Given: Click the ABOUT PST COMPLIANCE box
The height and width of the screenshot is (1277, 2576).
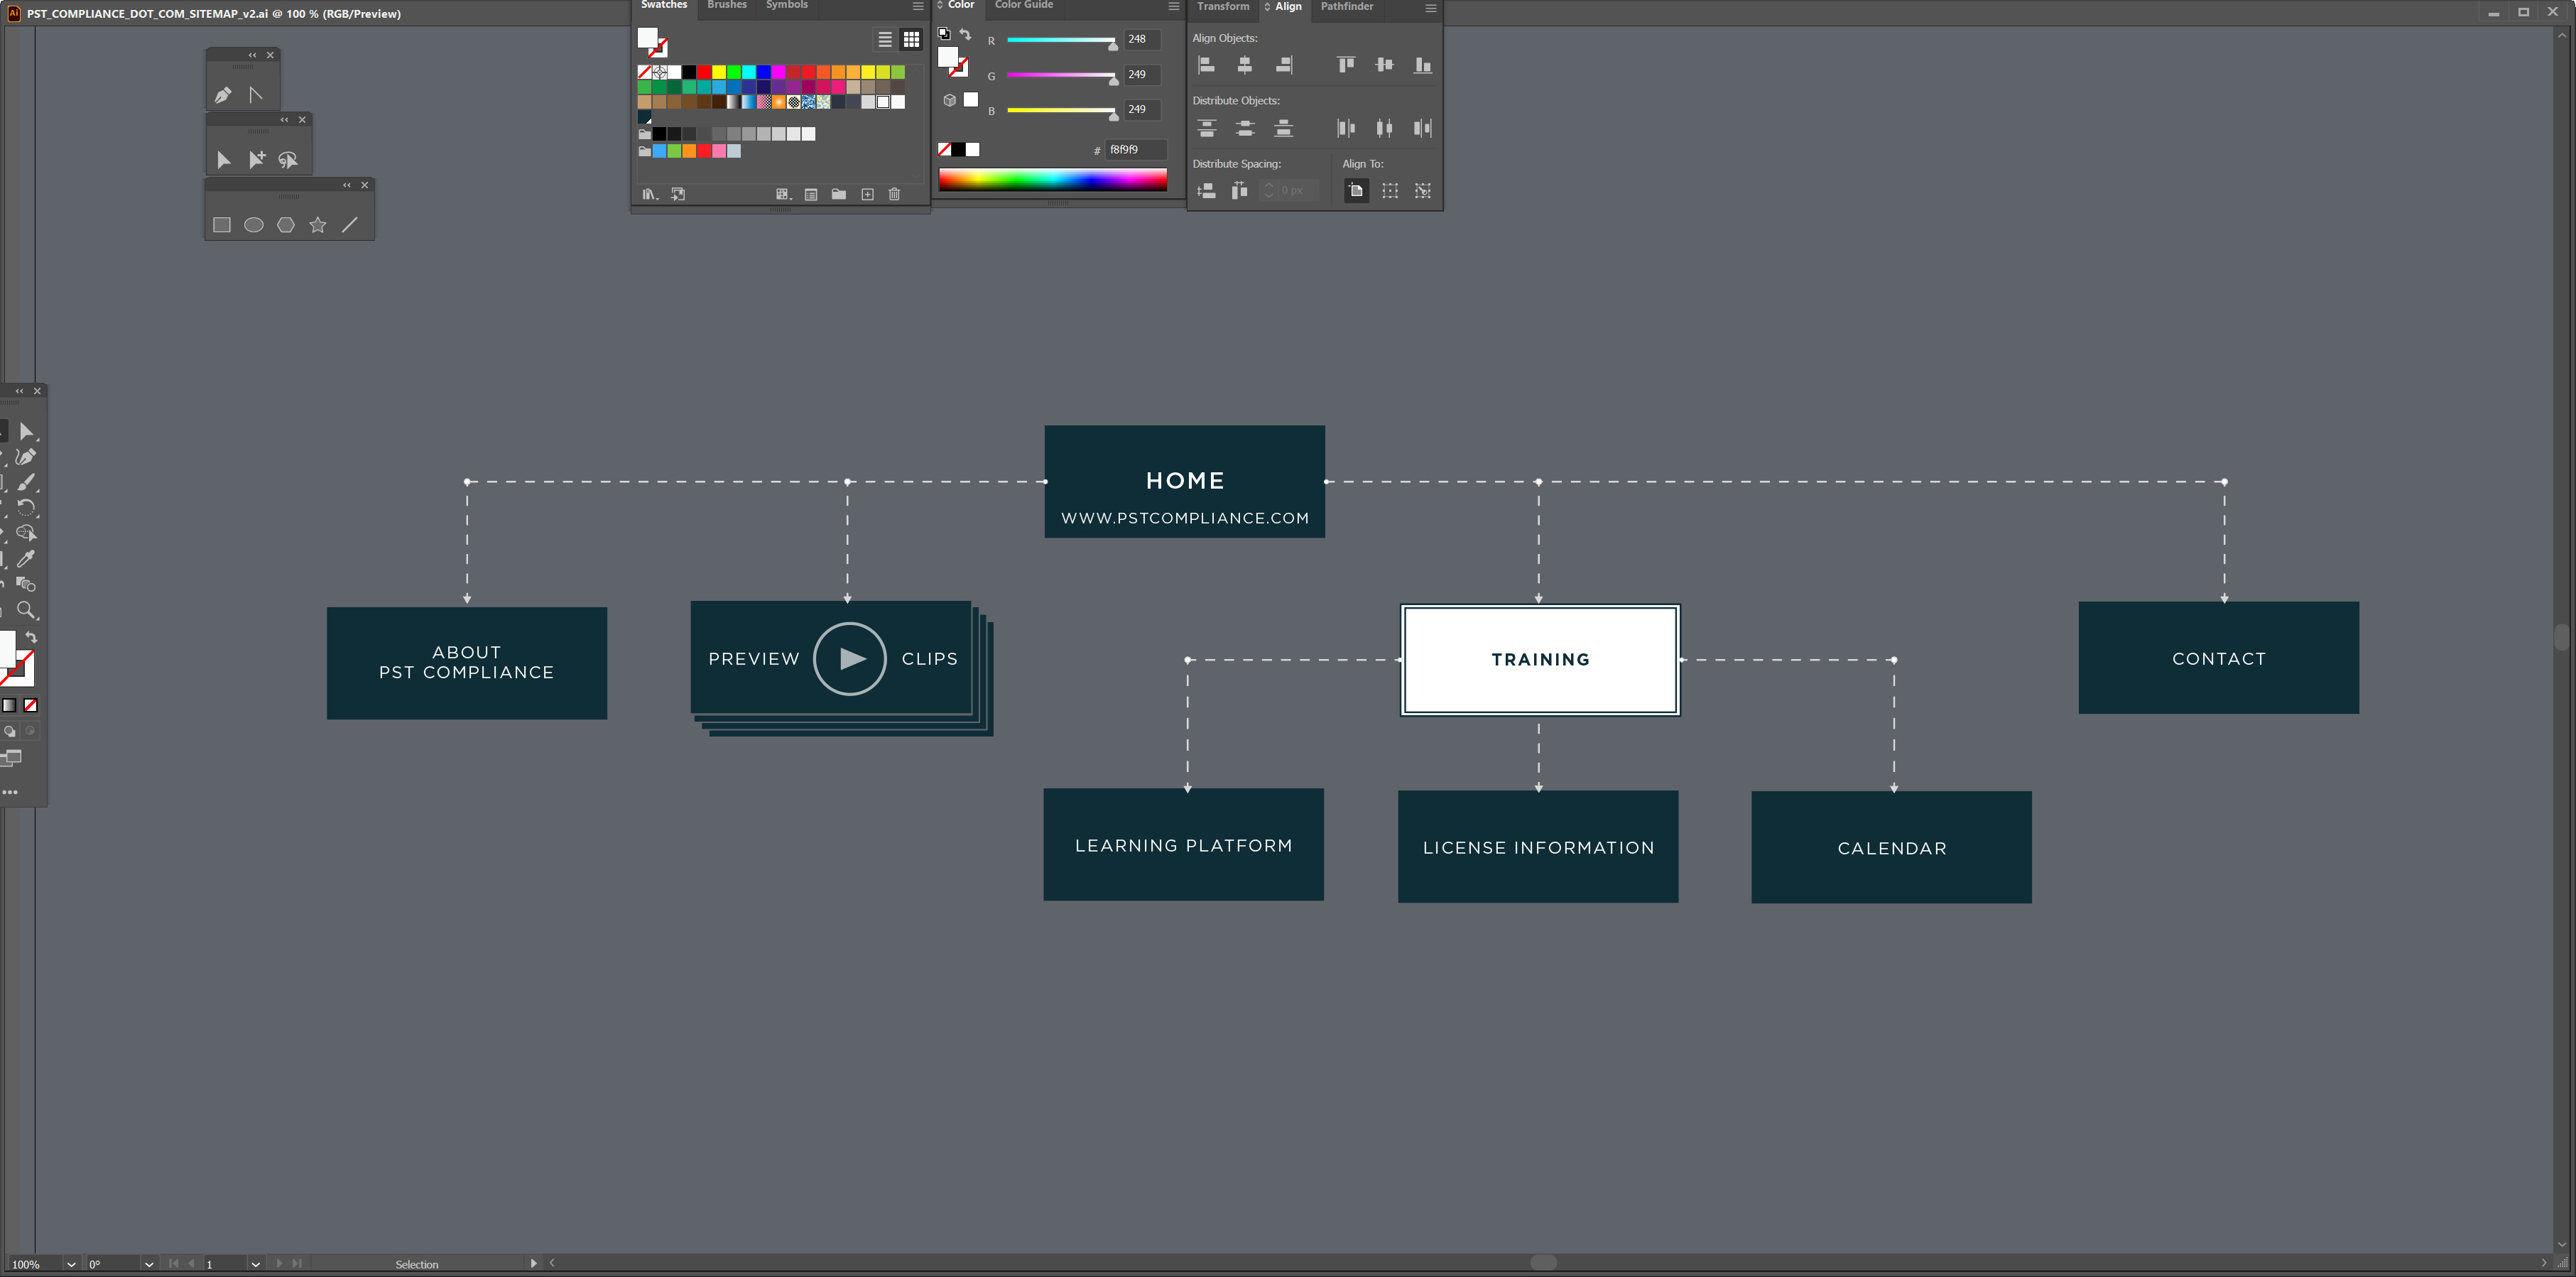Looking at the screenshot, I should point(466,663).
